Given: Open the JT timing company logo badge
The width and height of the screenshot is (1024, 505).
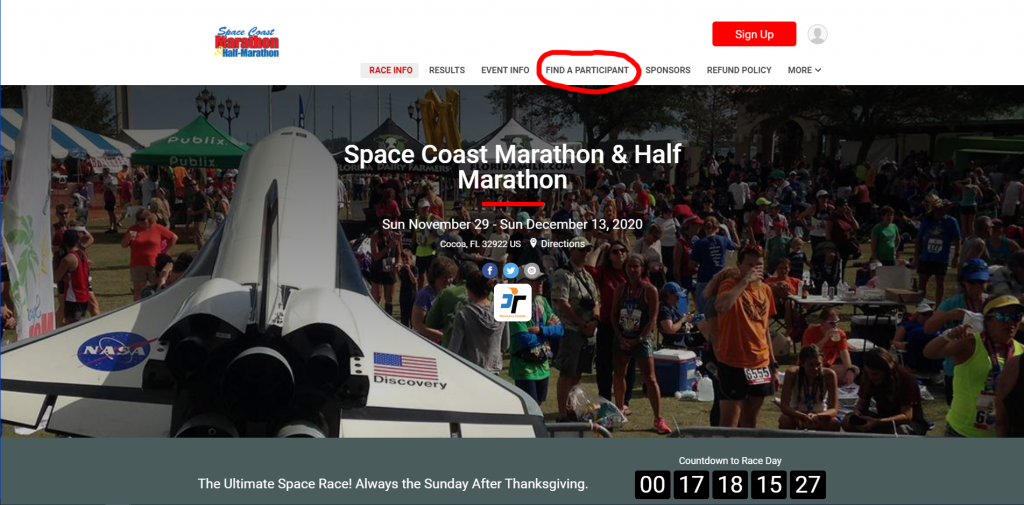Looking at the screenshot, I should (x=513, y=302).
